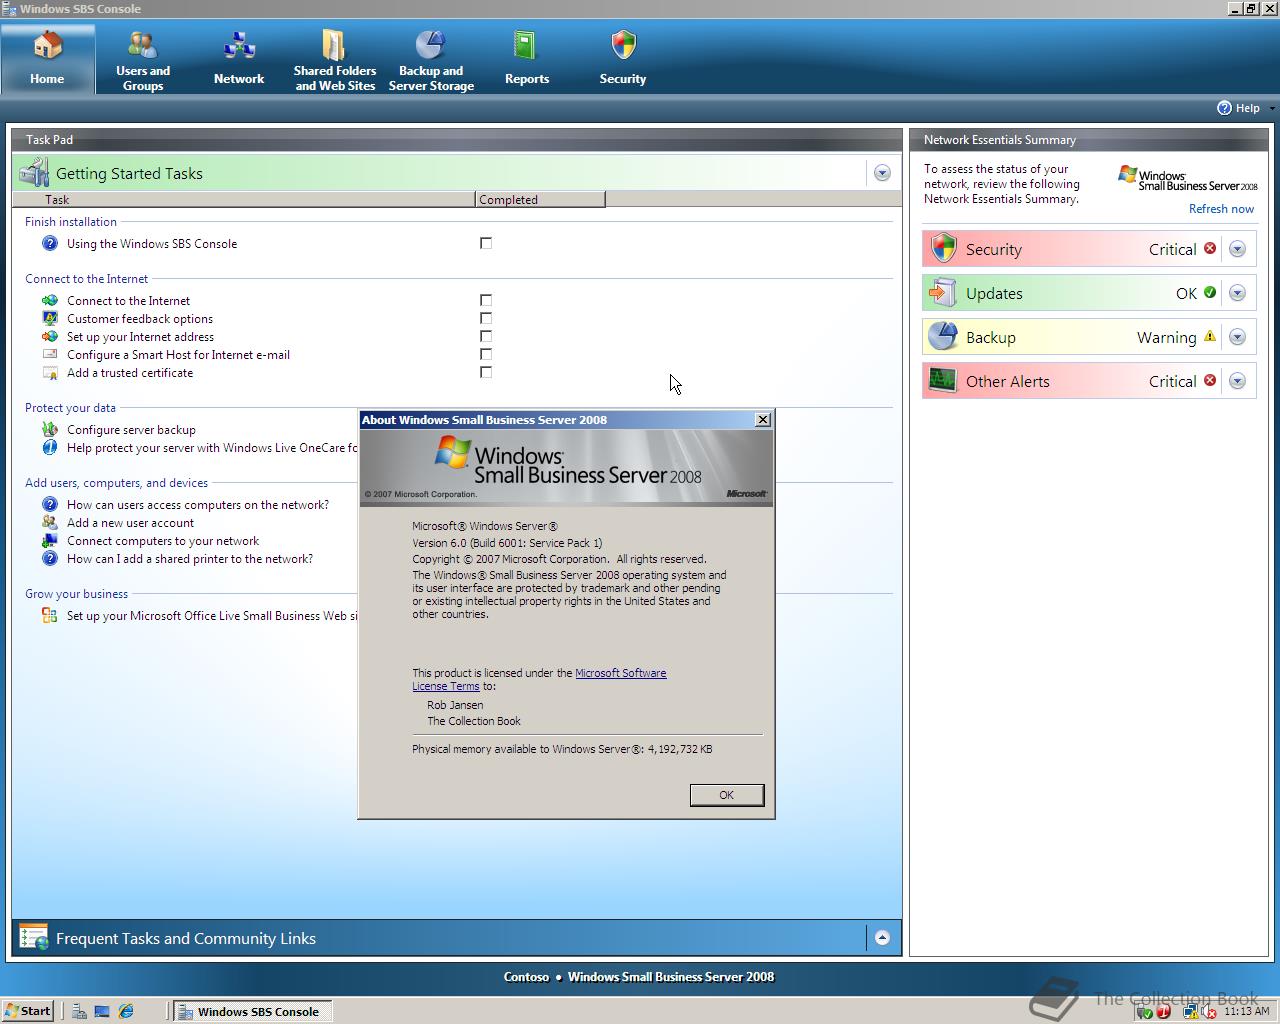Open 'Customer feedback options' task
Screen dimensions: 1280x1024
(x=140, y=319)
